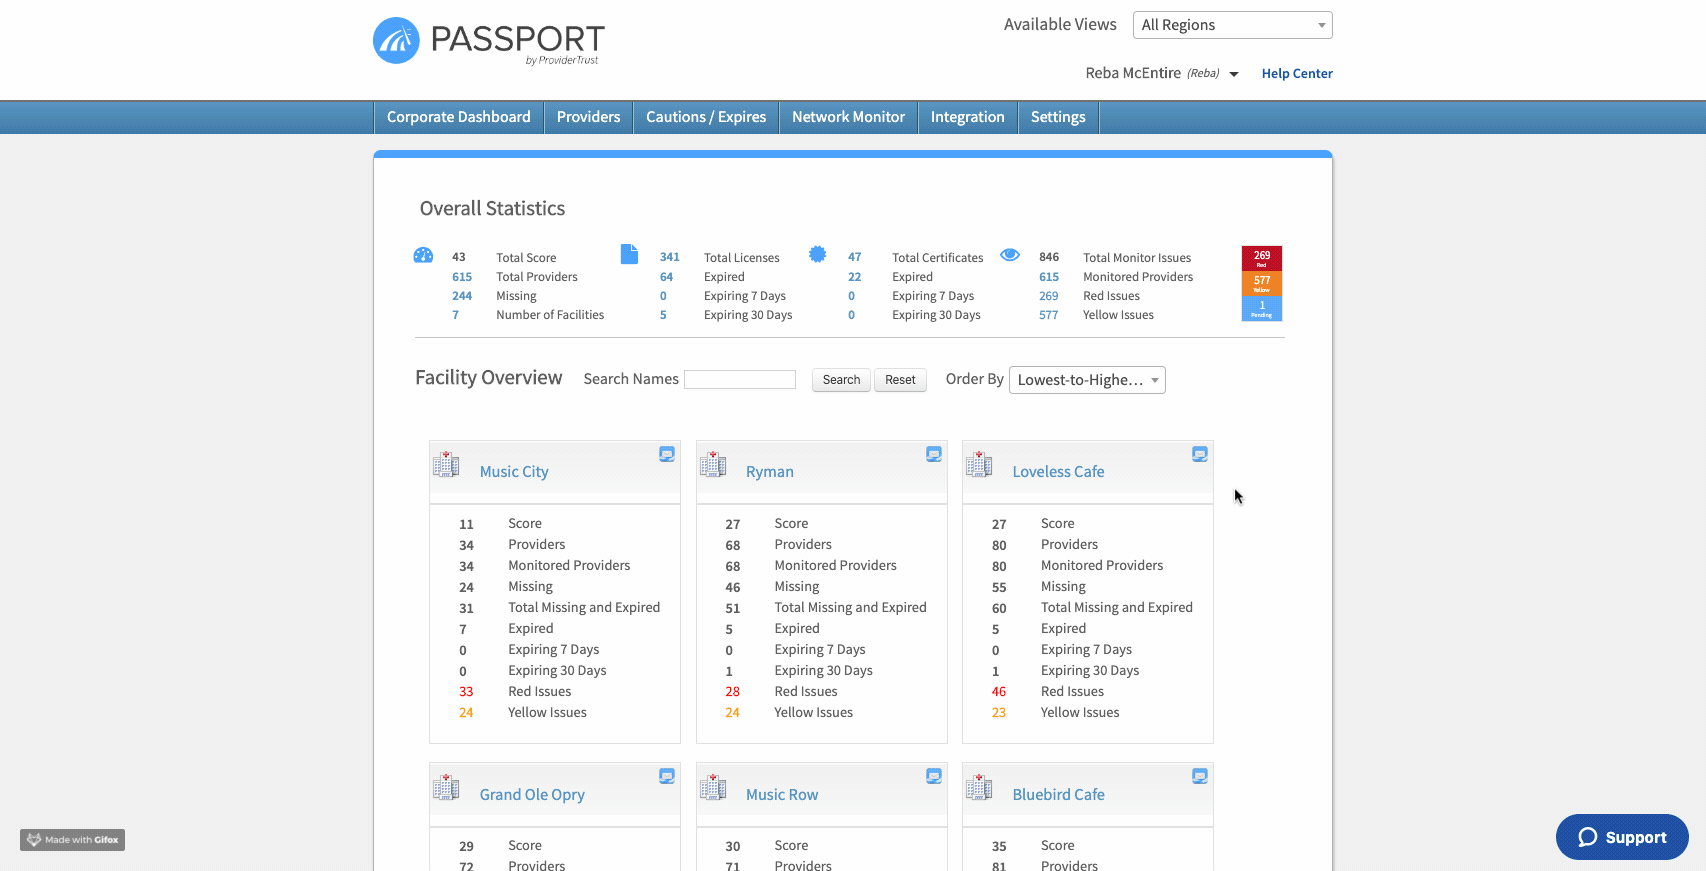The image size is (1706, 871).
Task: Open the Order By dropdown
Action: pyautogui.click(x=1087, y=380)
